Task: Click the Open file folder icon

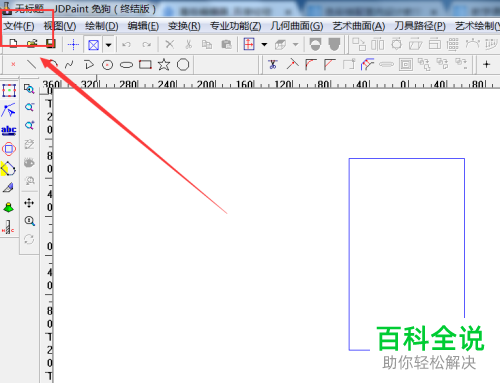Action: 32,44
